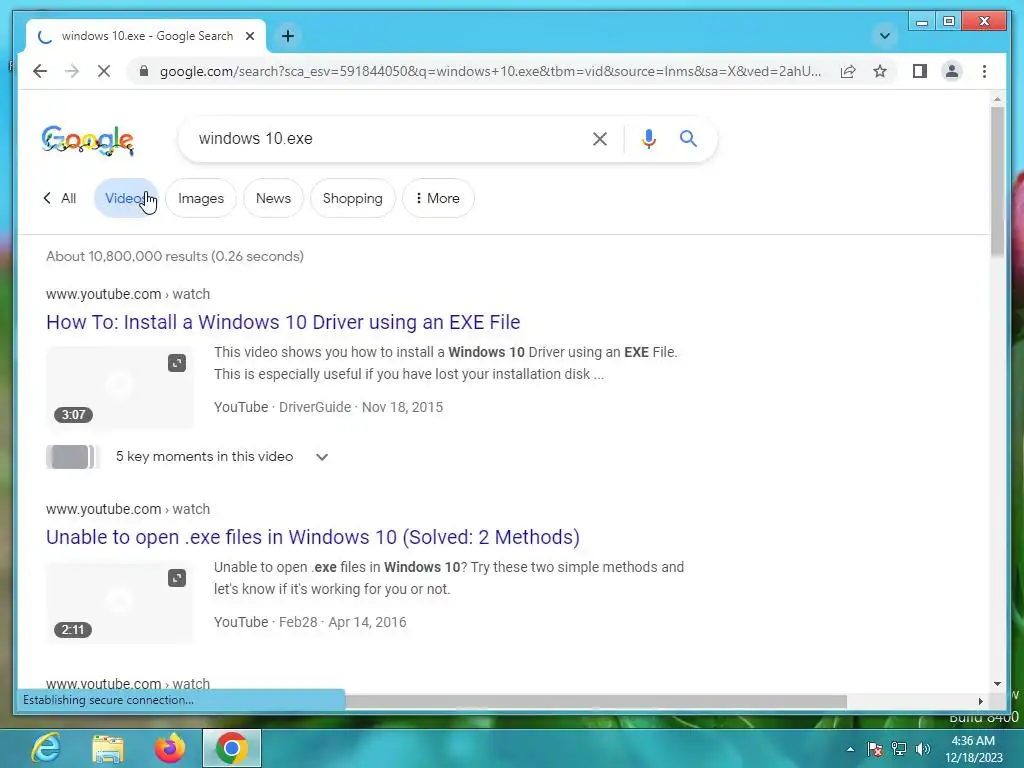Image resolution: width=1024 pixels, height=768 pixels.
Task: Click the forward navigation arrow
Action: pos(72,71)
